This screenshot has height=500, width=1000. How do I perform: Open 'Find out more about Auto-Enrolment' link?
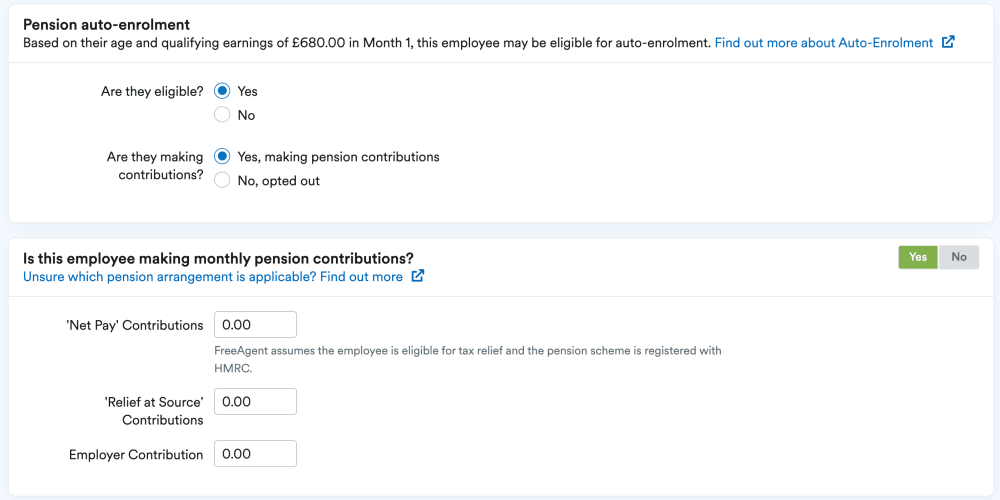tap(823, 43)
